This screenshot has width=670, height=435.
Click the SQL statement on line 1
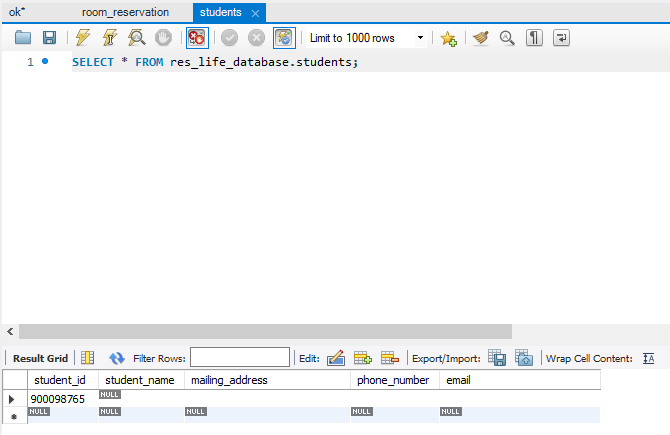pyautogui.click(x=215, y=62)
